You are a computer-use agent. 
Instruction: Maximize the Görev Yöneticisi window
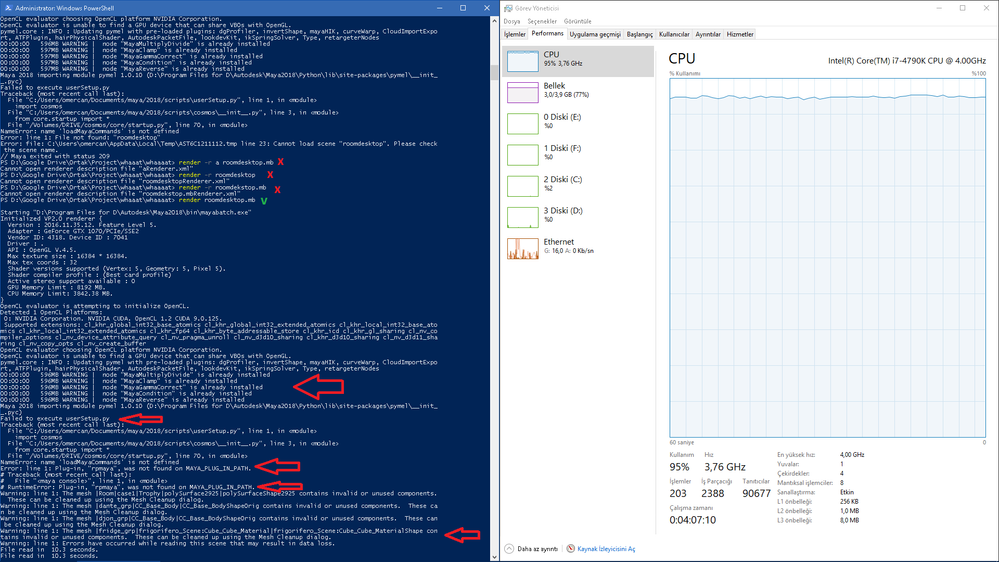[x=963, y=8]
